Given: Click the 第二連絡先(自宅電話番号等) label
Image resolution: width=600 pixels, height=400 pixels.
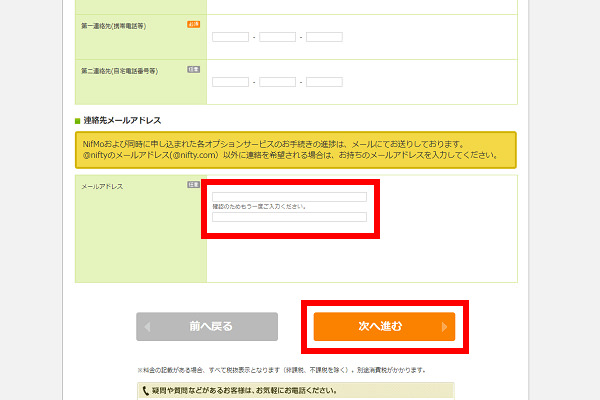Looking at the screenshot, I should tap(119, 71).
